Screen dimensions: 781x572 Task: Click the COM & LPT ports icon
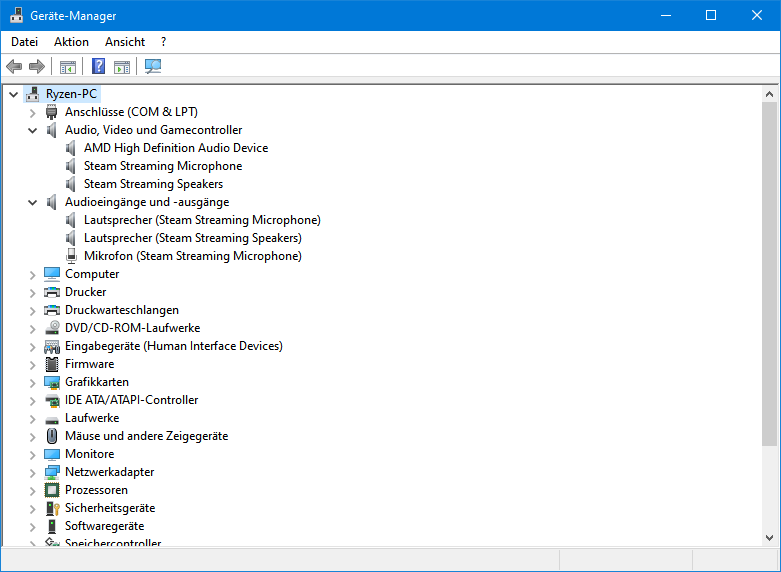(x=52, y=112)
